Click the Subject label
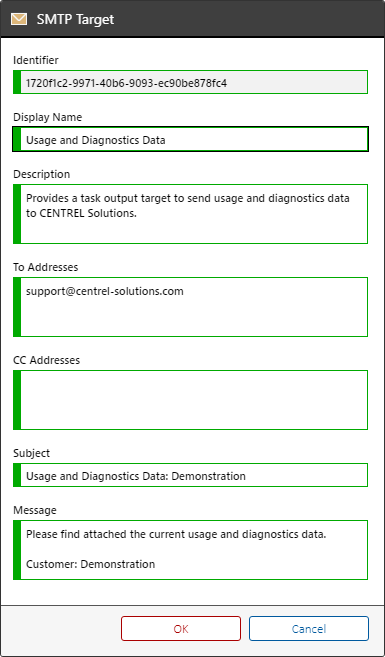Viewport: 385px width, 657px height. coord(31,453)
